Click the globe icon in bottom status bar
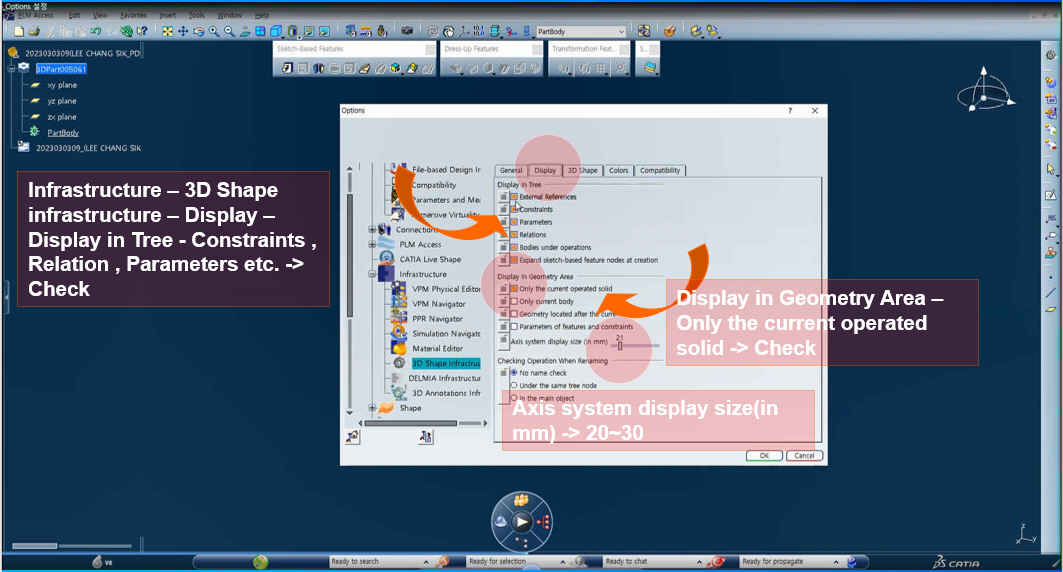Viewport: 1063px width, 572px height. pyautogui.click(x=260, y=562)
